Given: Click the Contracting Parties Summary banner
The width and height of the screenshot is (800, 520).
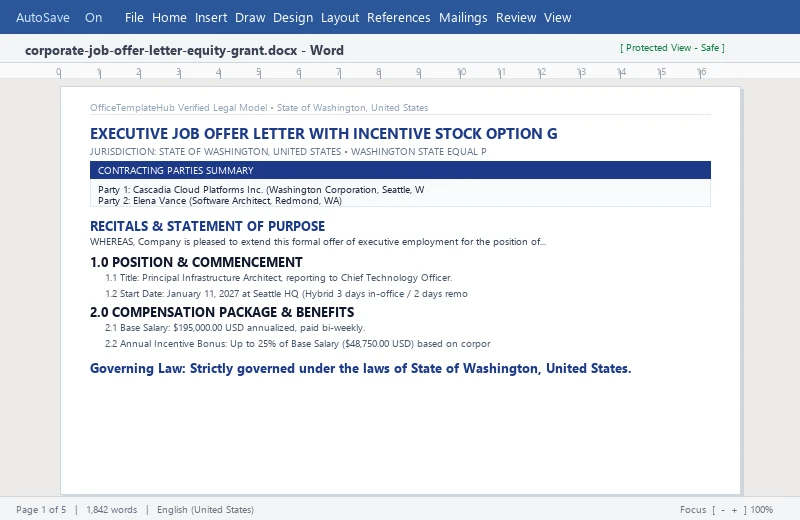Looking at the screenshot, I should [400, 170].
